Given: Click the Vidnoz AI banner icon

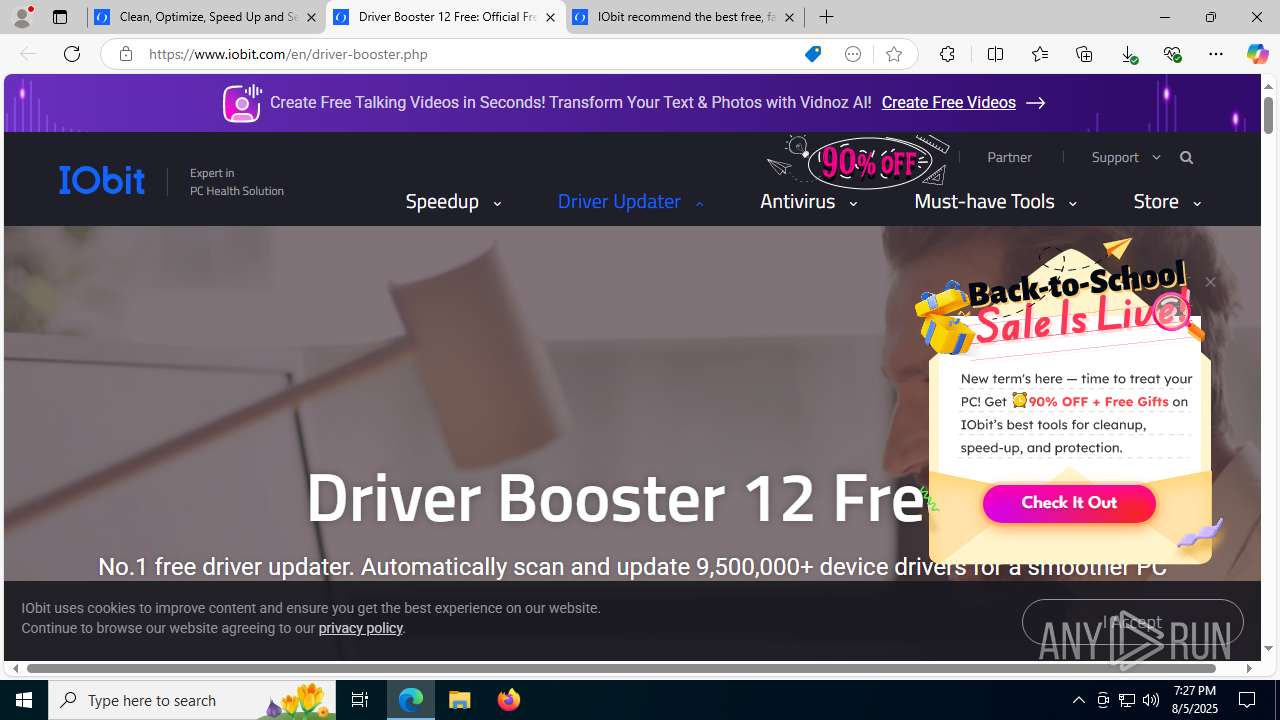Looking at the screenshot, I should pos(242,103).
